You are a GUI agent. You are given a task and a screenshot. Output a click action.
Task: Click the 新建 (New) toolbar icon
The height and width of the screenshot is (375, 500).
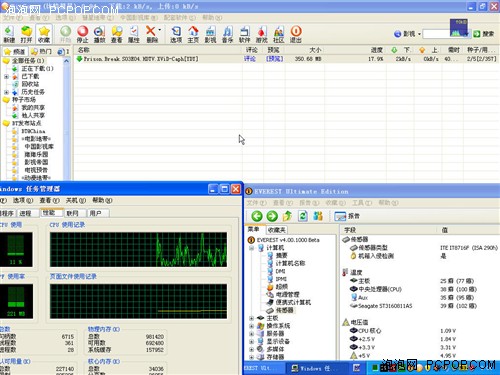9,34
